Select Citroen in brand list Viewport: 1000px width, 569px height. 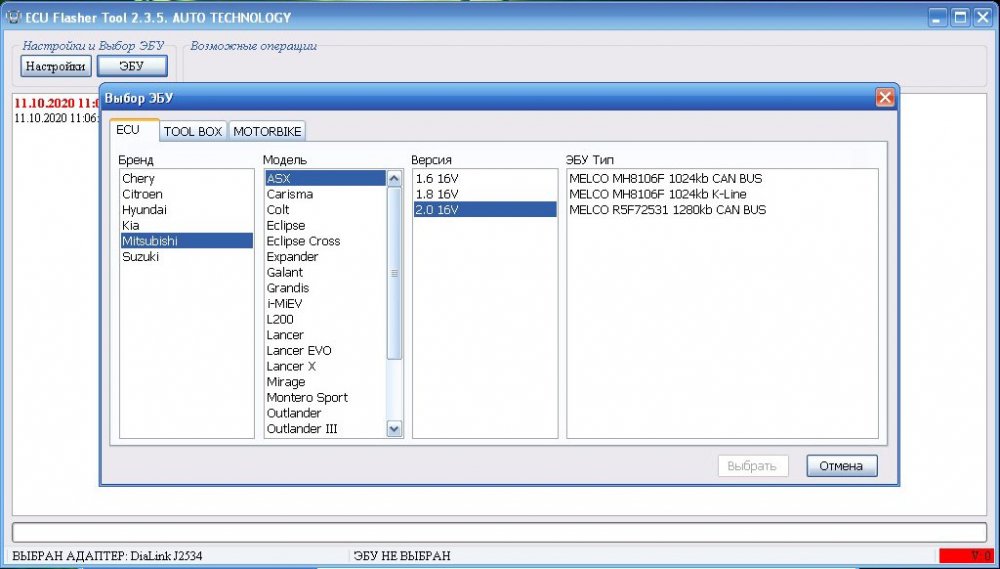tap(186, 194)
